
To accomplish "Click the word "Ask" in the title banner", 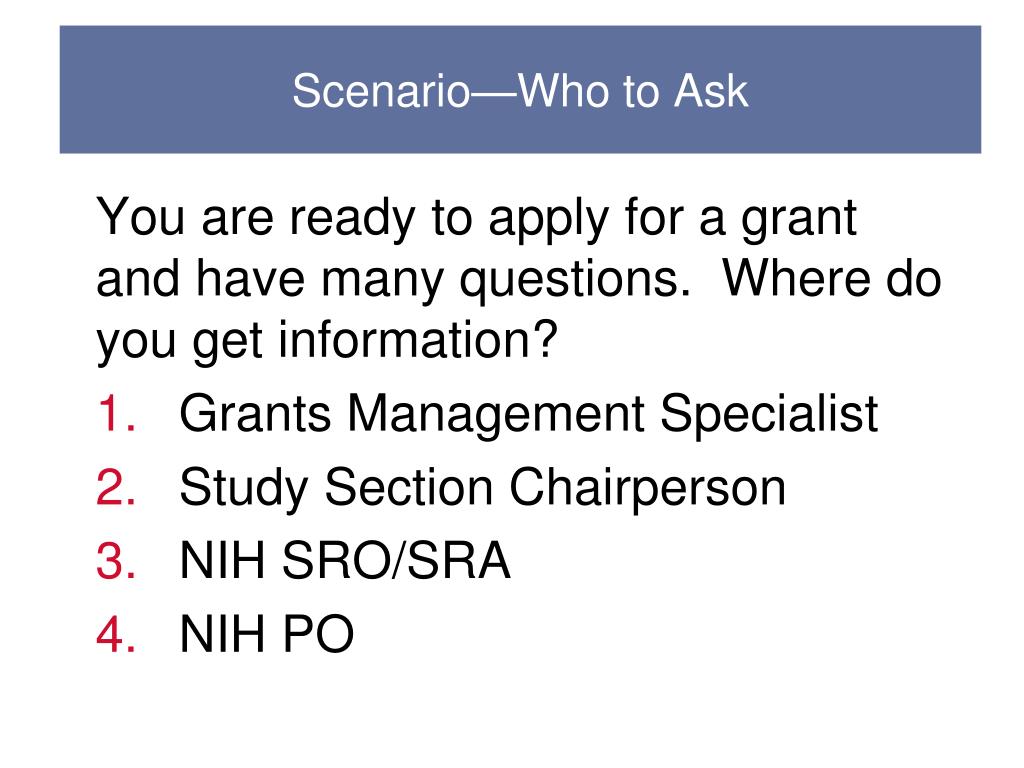I will [711, 91].
